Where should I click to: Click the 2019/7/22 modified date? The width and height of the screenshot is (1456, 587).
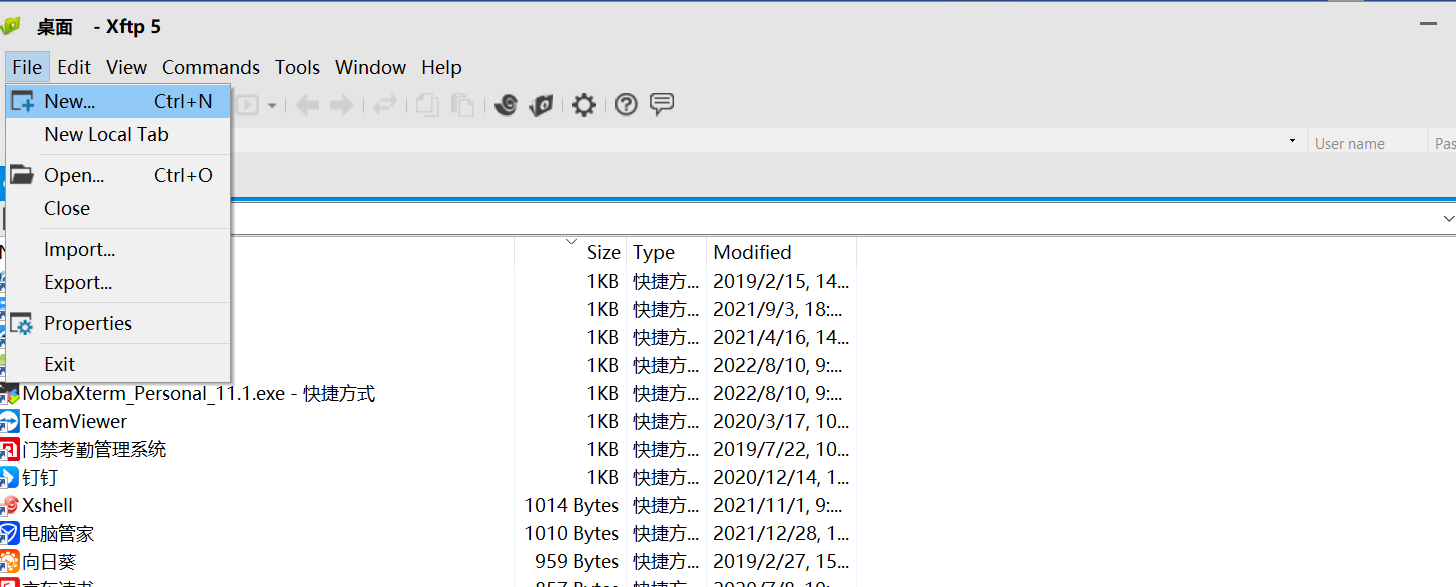coord(781,450)
